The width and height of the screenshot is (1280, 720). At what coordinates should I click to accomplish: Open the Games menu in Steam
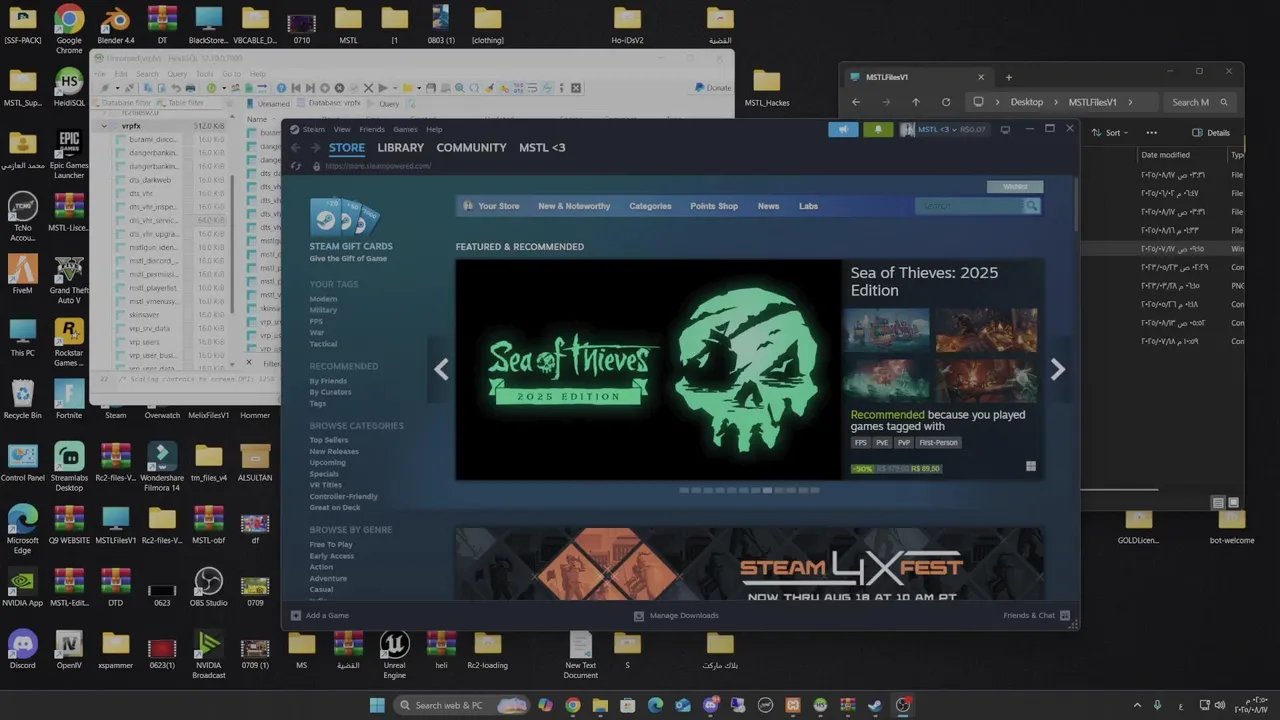[x=405, y=129]
